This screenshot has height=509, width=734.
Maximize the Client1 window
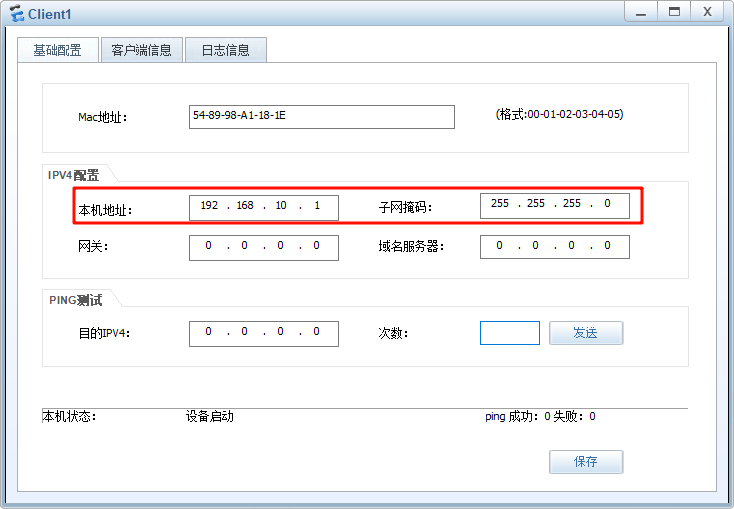tap(674, 12)
